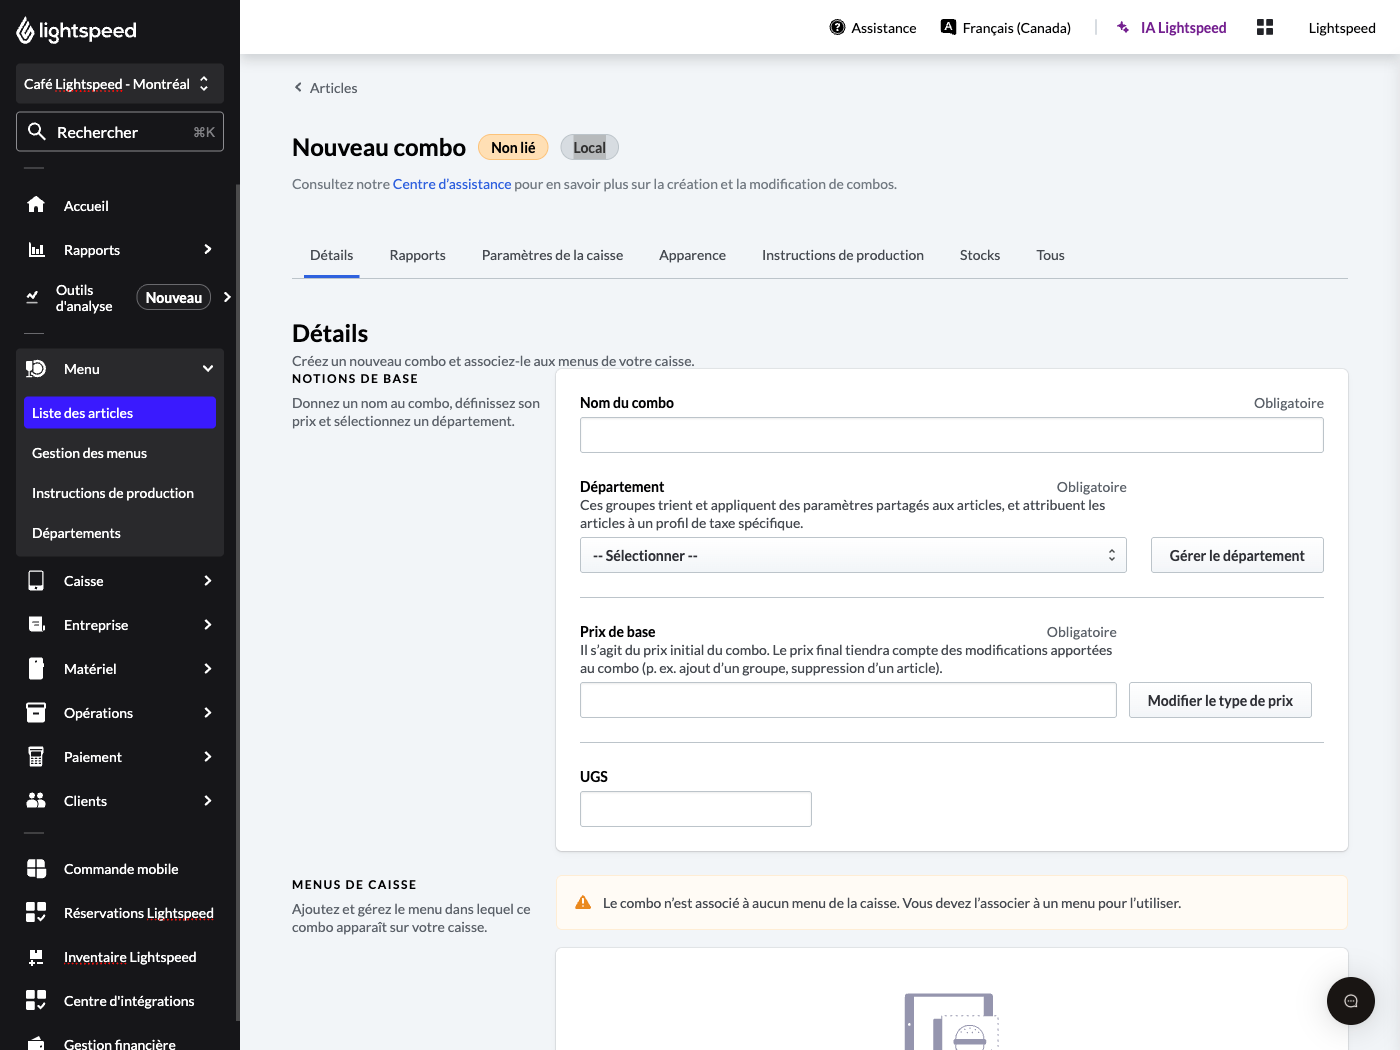Click the back arrow beside Articles
The height and width of the screenshot is (1050, 1400).
coord(298,87)
